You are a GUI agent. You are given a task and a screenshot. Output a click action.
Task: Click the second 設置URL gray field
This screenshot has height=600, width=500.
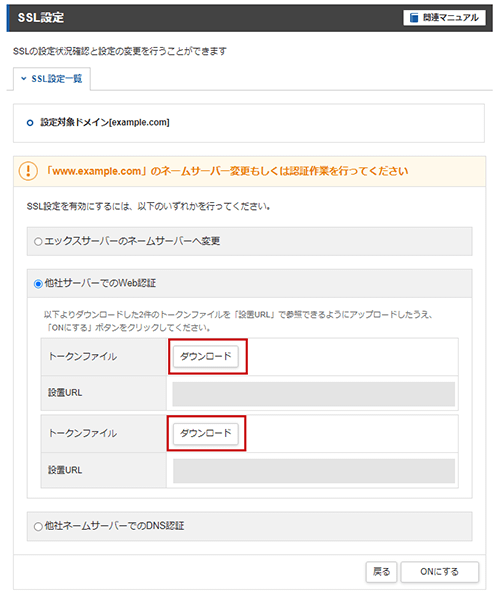pos(314,471)
